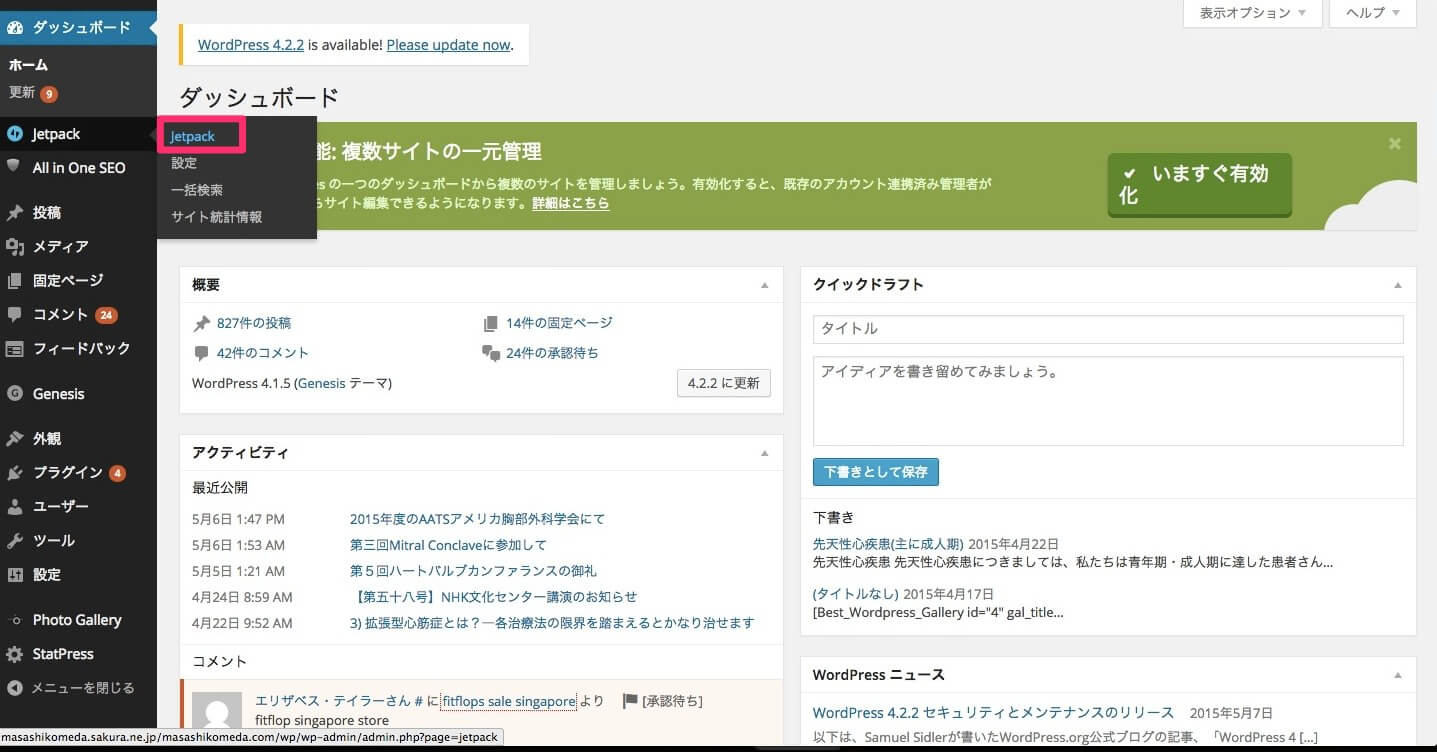Image resolution: width=1437 pixels, height=752 pixels.
Task: Click the 42件のコメント link
Action: (x=263, y=353)
